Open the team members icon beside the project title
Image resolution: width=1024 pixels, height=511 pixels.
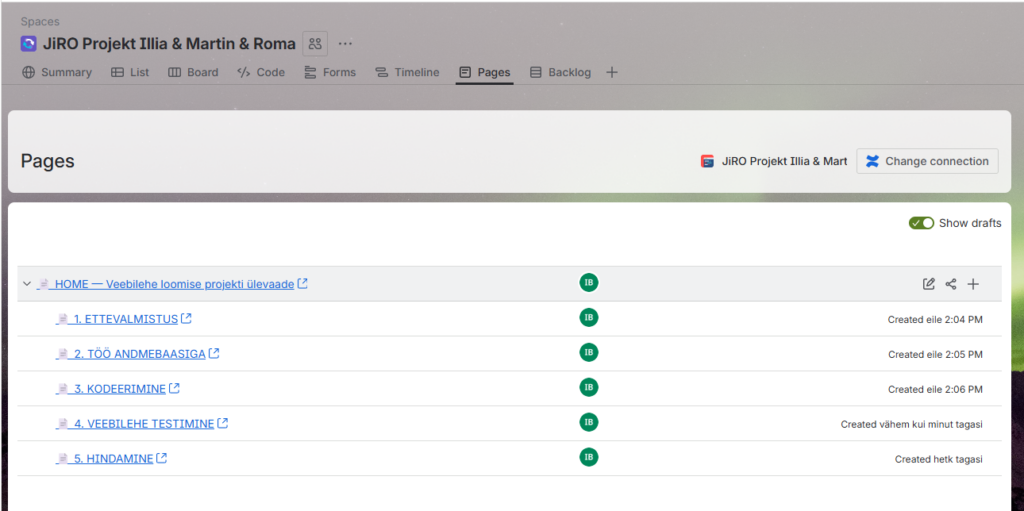coord(315,44)
